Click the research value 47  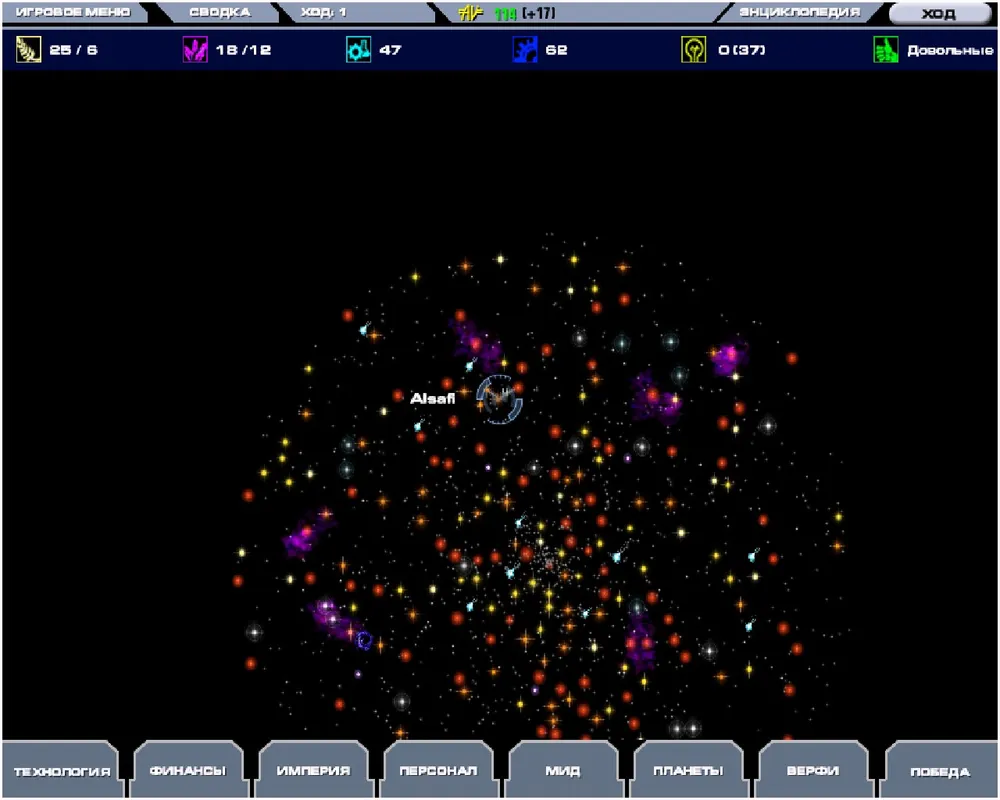pos(390,50)
